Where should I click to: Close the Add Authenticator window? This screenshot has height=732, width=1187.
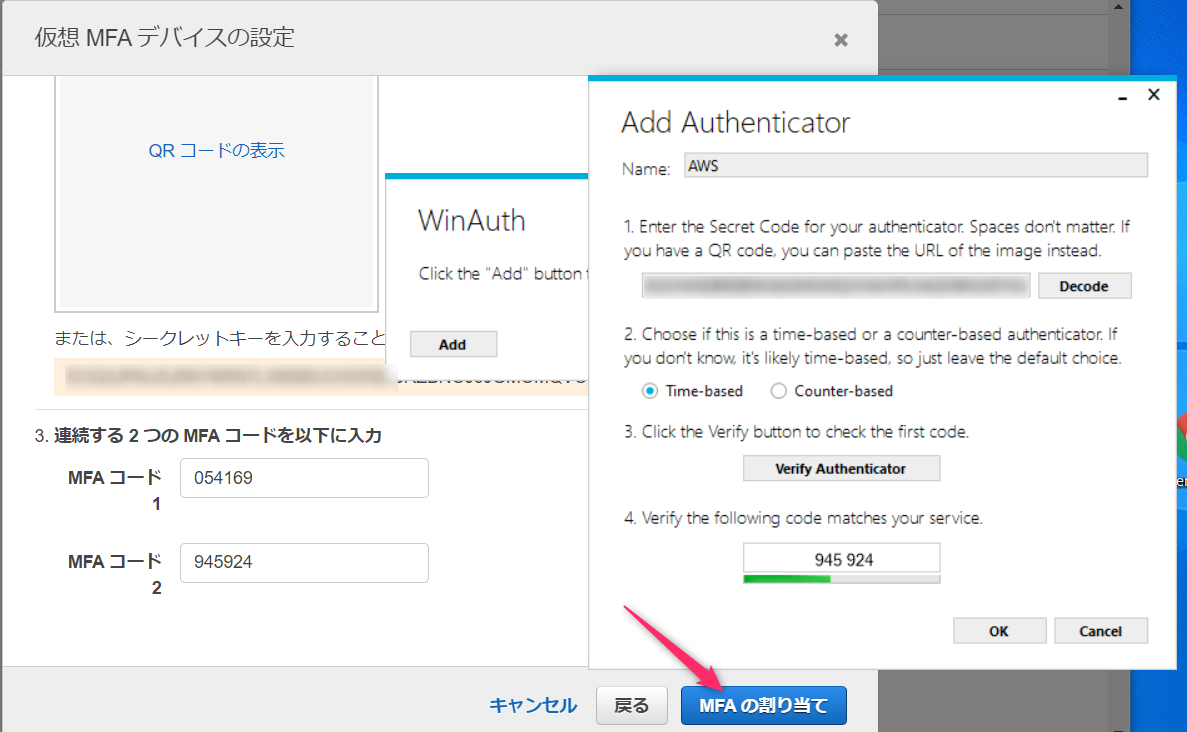coord(1154,95)
